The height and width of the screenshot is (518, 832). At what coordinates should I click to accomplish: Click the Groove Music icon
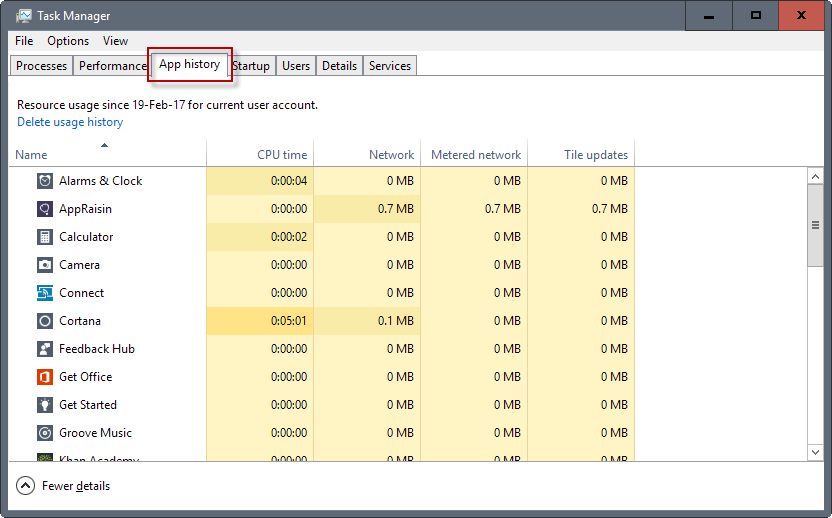tap(45, 433)
